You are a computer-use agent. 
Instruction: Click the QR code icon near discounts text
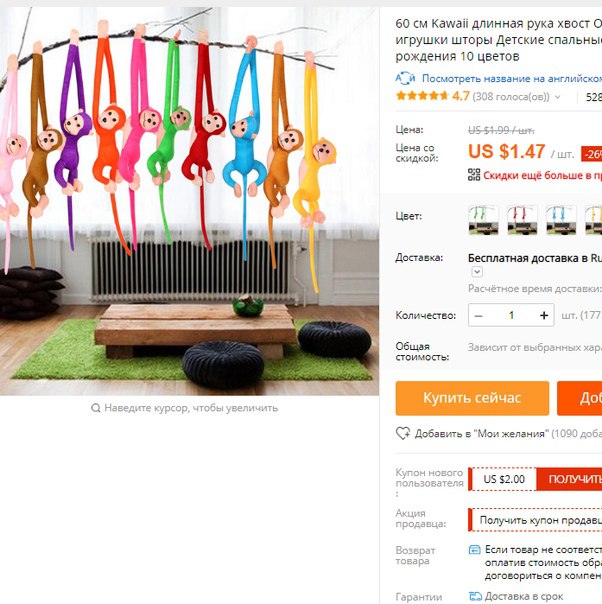tap(474, 175)
